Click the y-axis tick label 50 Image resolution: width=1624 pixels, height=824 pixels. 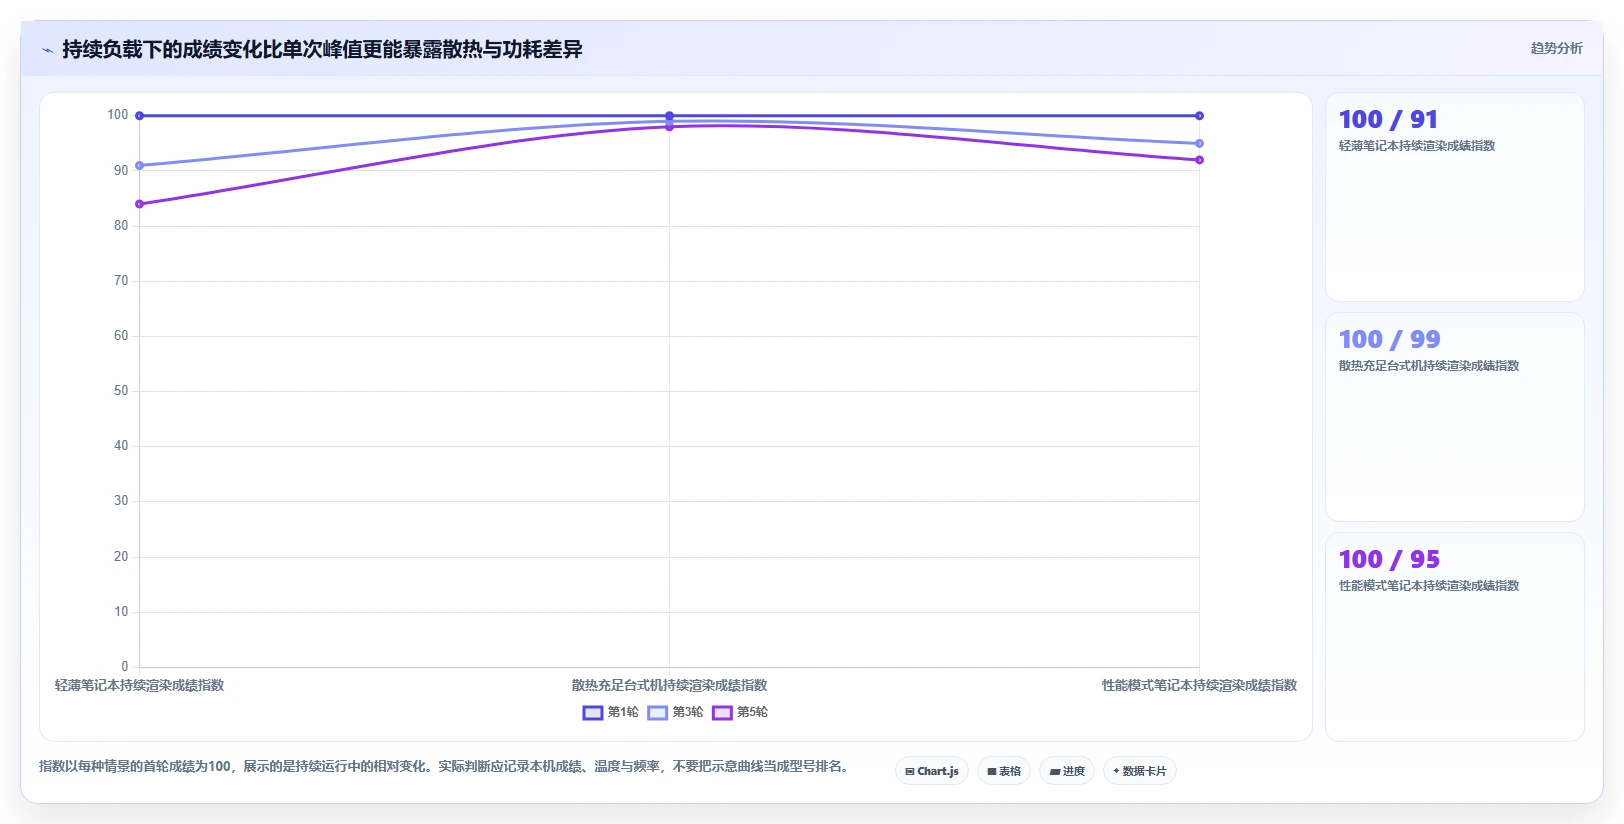[121, 391]
